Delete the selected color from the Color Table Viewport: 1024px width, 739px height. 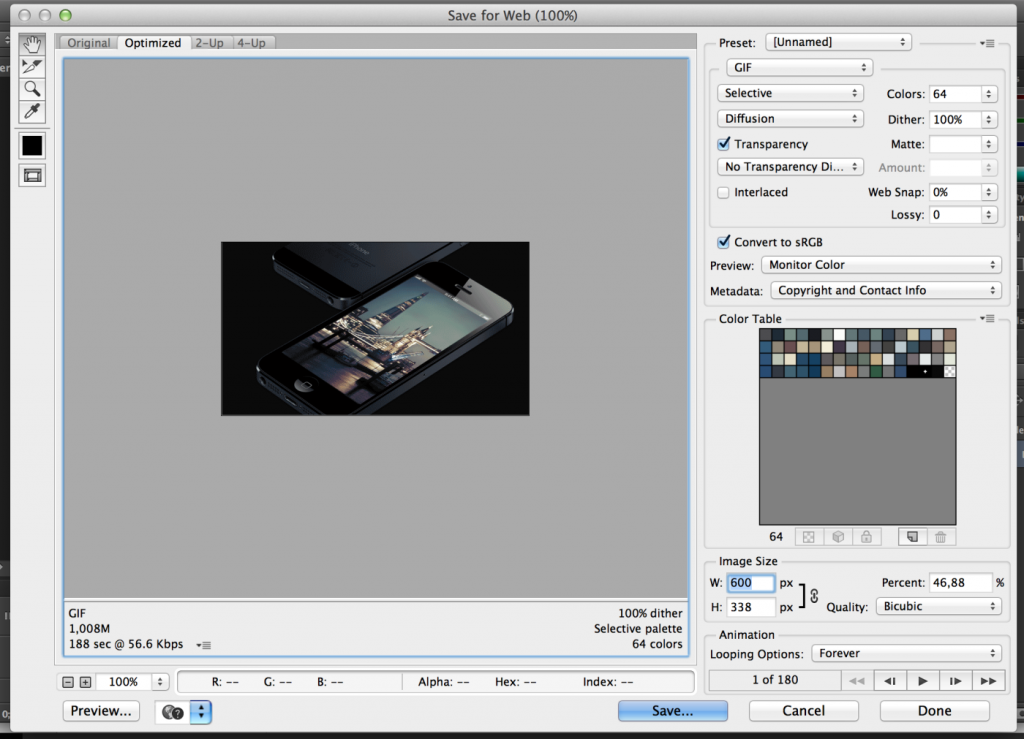click(940, 537)
